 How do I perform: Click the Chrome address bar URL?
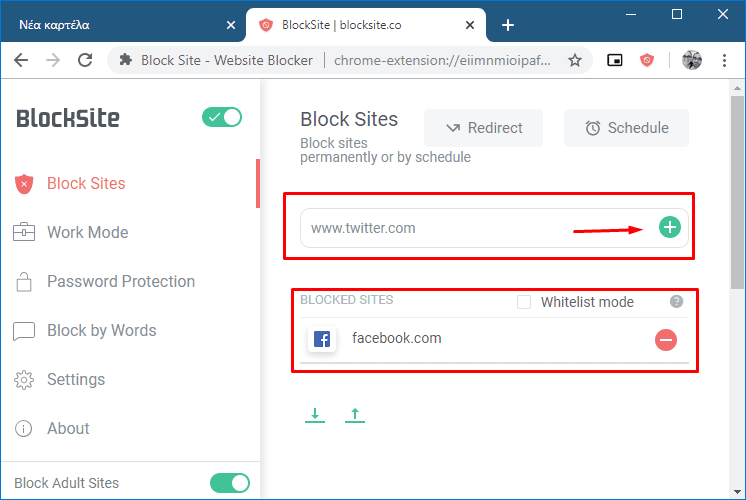[x=442, y=60]
